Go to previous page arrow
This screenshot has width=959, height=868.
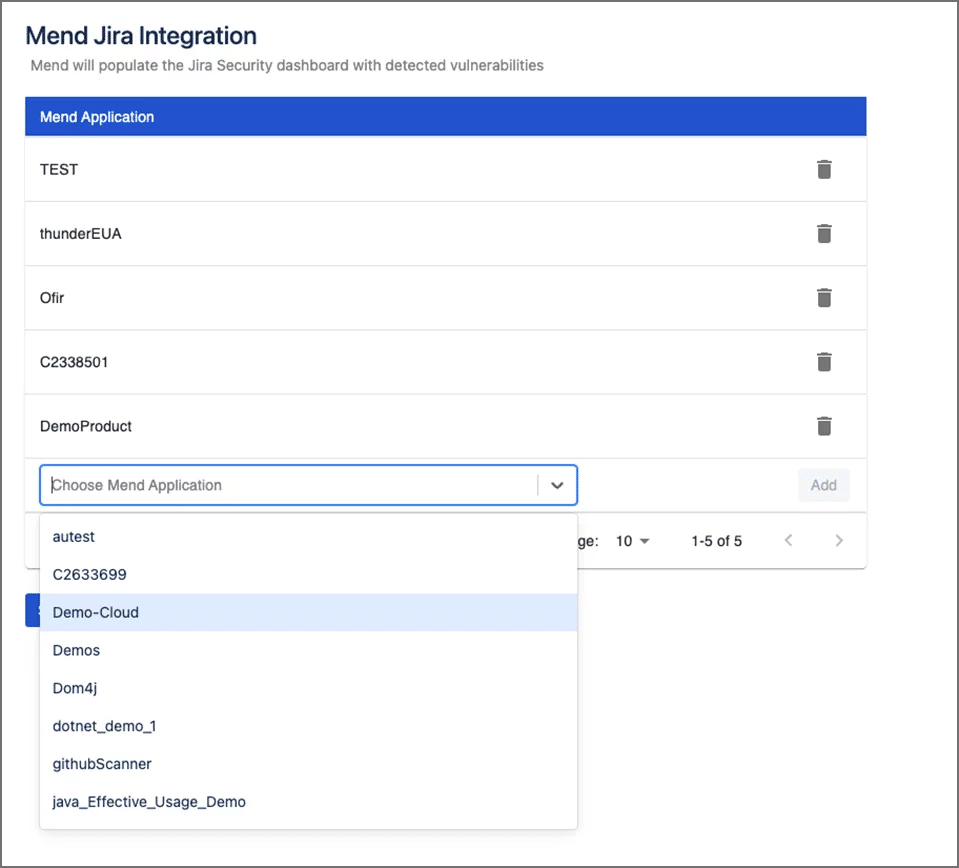pos(788,541)
